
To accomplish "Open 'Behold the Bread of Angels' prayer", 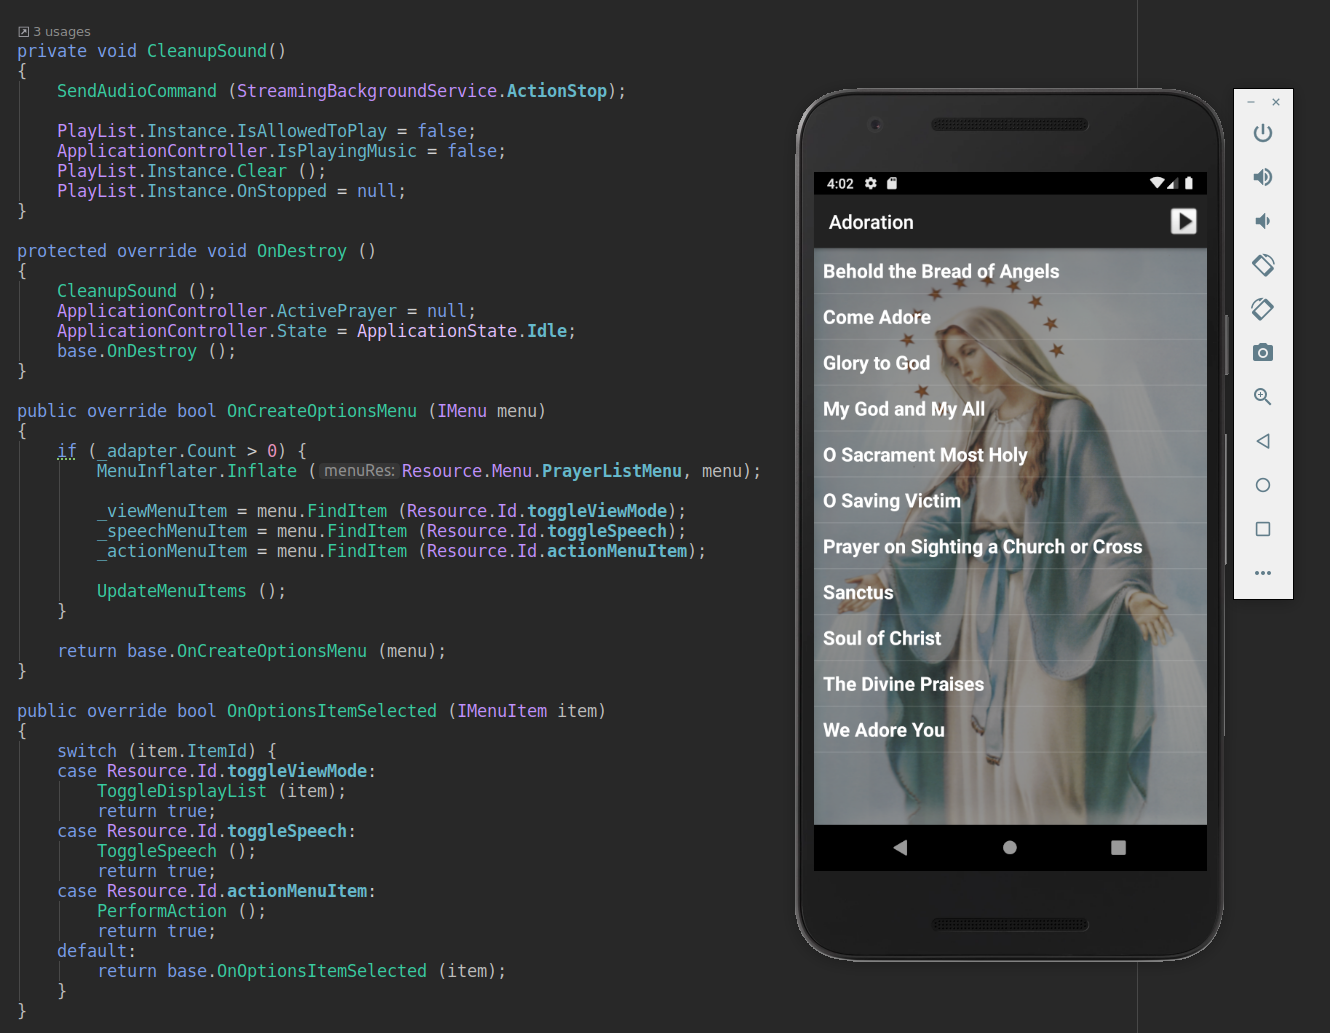I will coord(1010,271).
